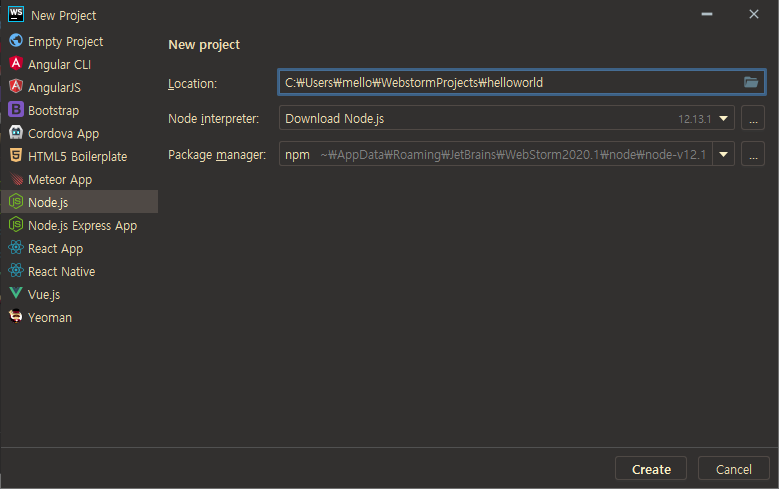Focus the Location path field
The height and width of the screenshot is (489, 779).
(x=521, y=82)
